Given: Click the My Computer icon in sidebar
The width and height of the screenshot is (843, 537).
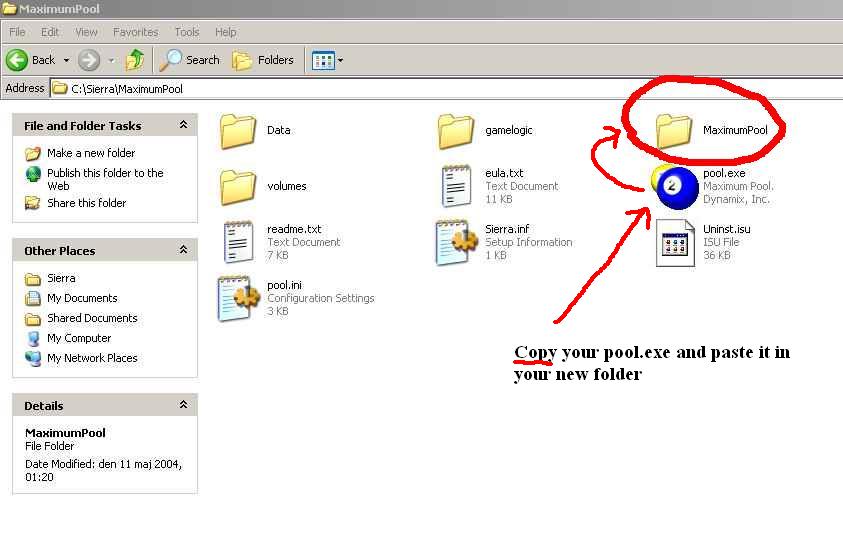Looking at the screenshot, I should coord(33,339).
